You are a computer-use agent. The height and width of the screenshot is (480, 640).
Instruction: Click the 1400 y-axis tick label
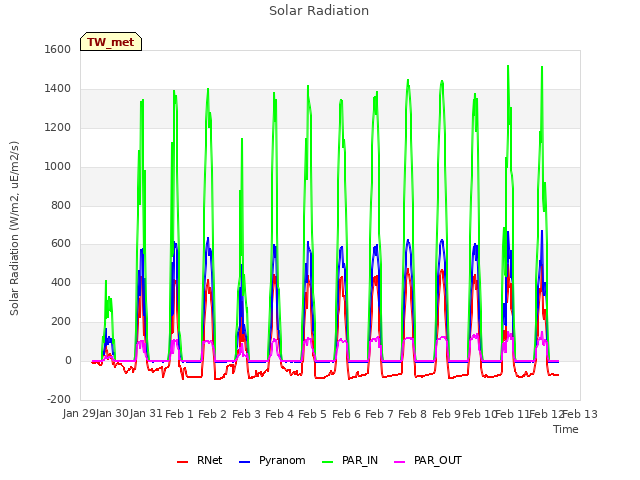point(58,89)
